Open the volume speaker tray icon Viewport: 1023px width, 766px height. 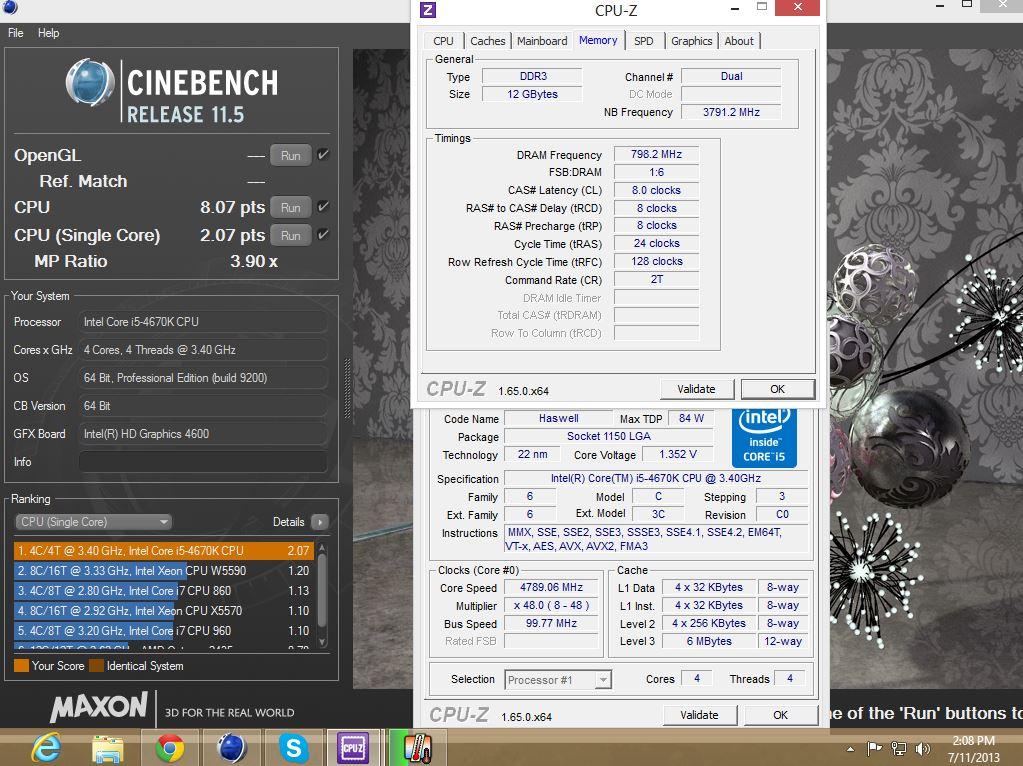pos(923,748)
